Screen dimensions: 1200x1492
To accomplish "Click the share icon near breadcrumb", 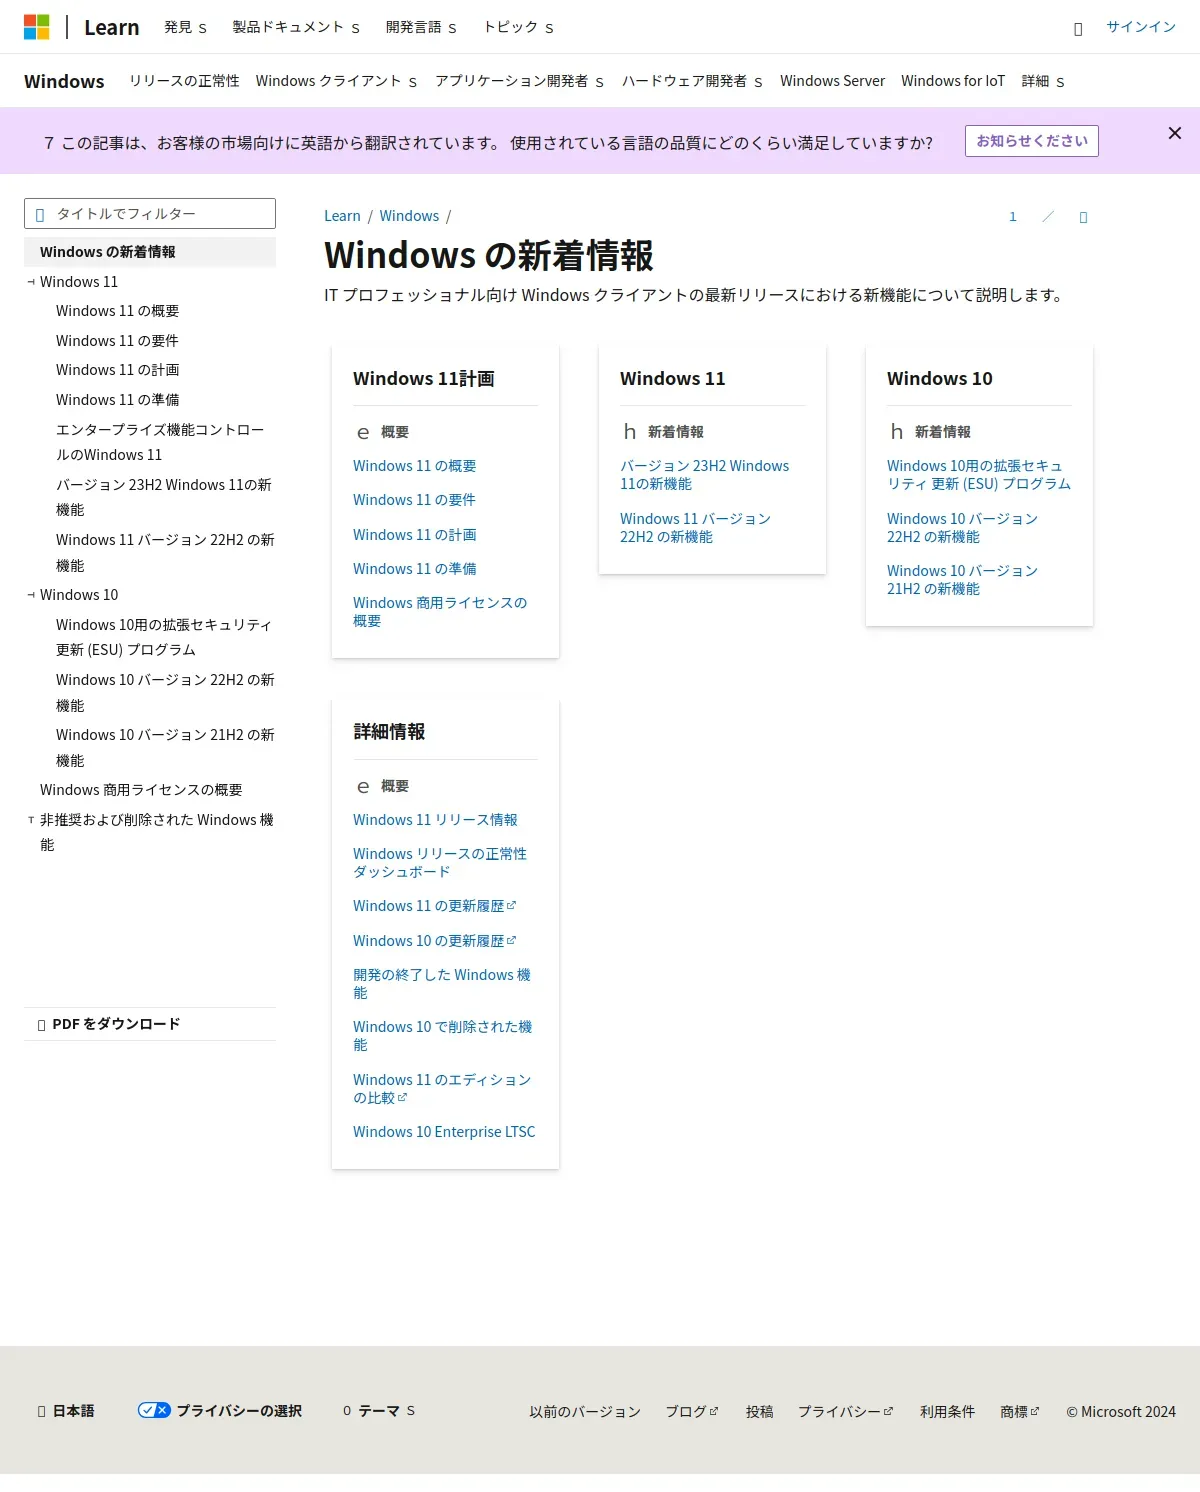I will tap(1083, 217).
